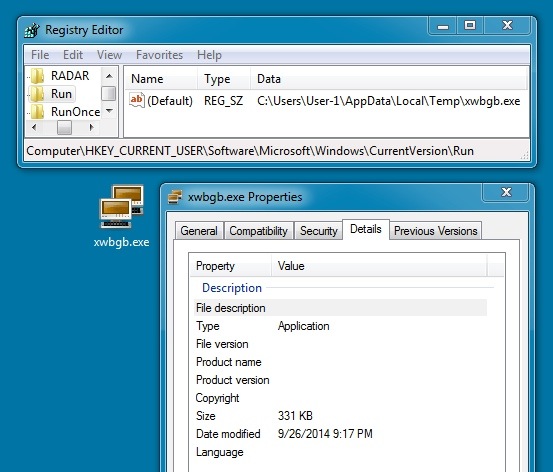Select the RADAR folder icon
This screenshot has width=553, height=472.
[37, 75]
